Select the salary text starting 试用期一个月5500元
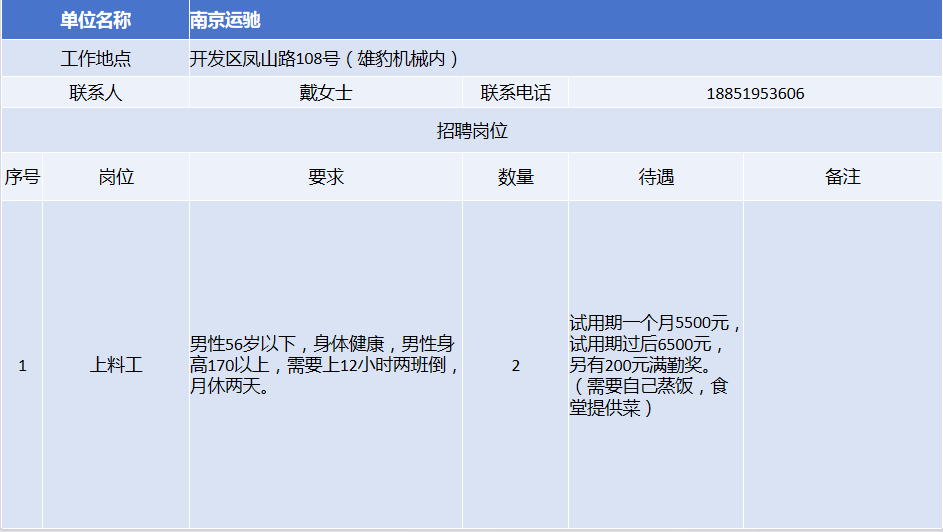The image size is (943, 532). click(x=655, y=365)
